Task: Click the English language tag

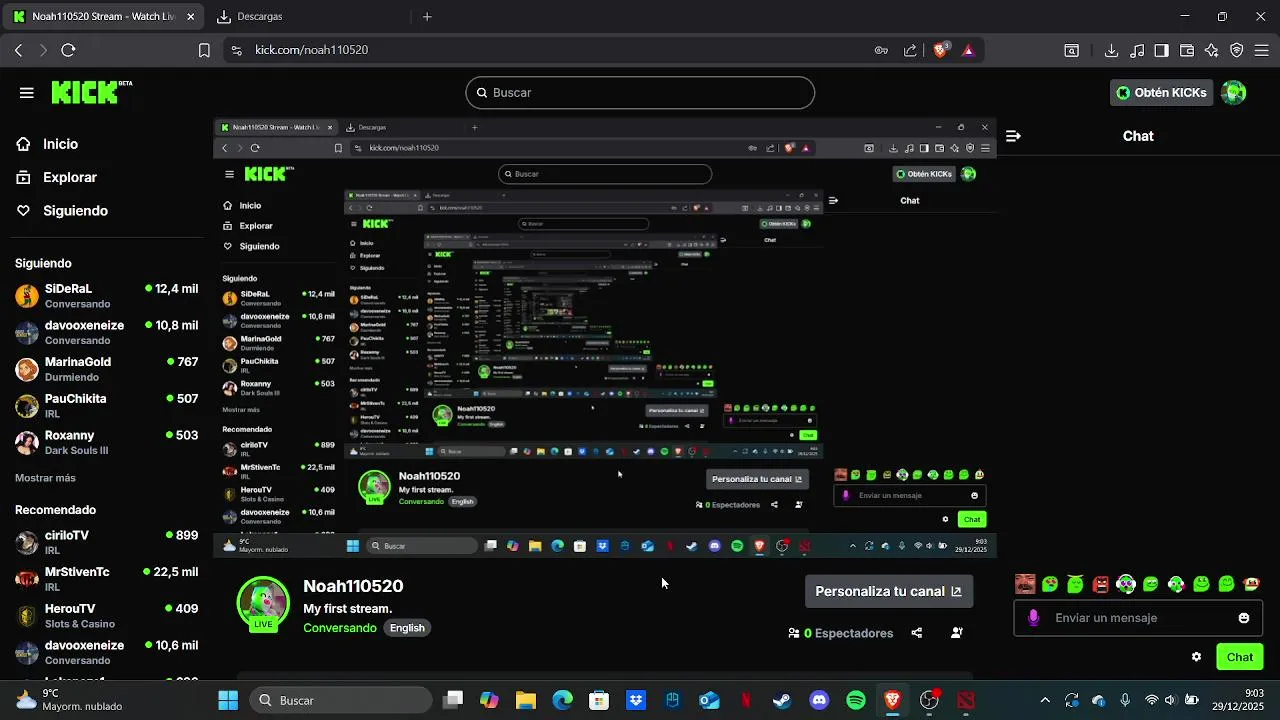Action: click(x=407, y=628)
